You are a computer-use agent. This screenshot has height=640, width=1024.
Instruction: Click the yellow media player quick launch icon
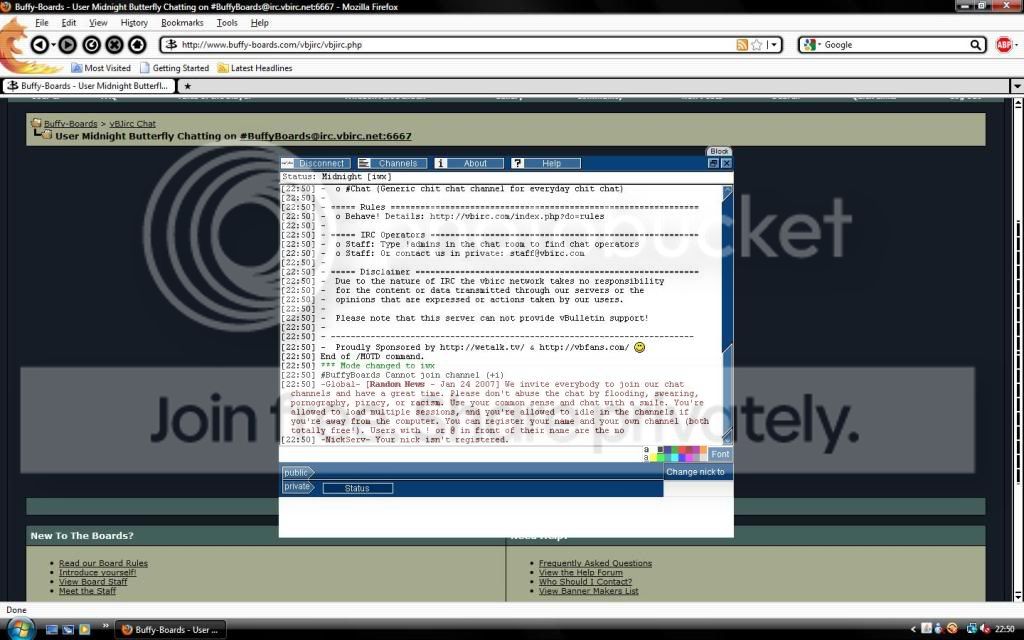(x=84, y=630)
